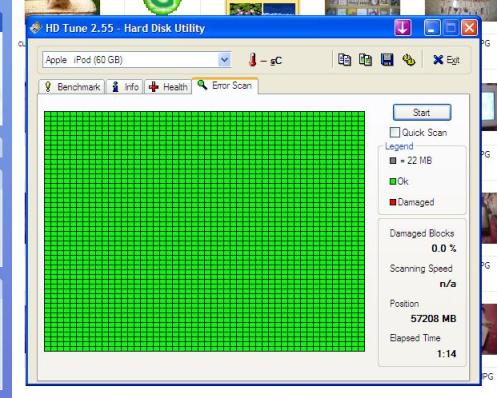
Task: Click the green Ok legend swatch
Action: (393, 181)
